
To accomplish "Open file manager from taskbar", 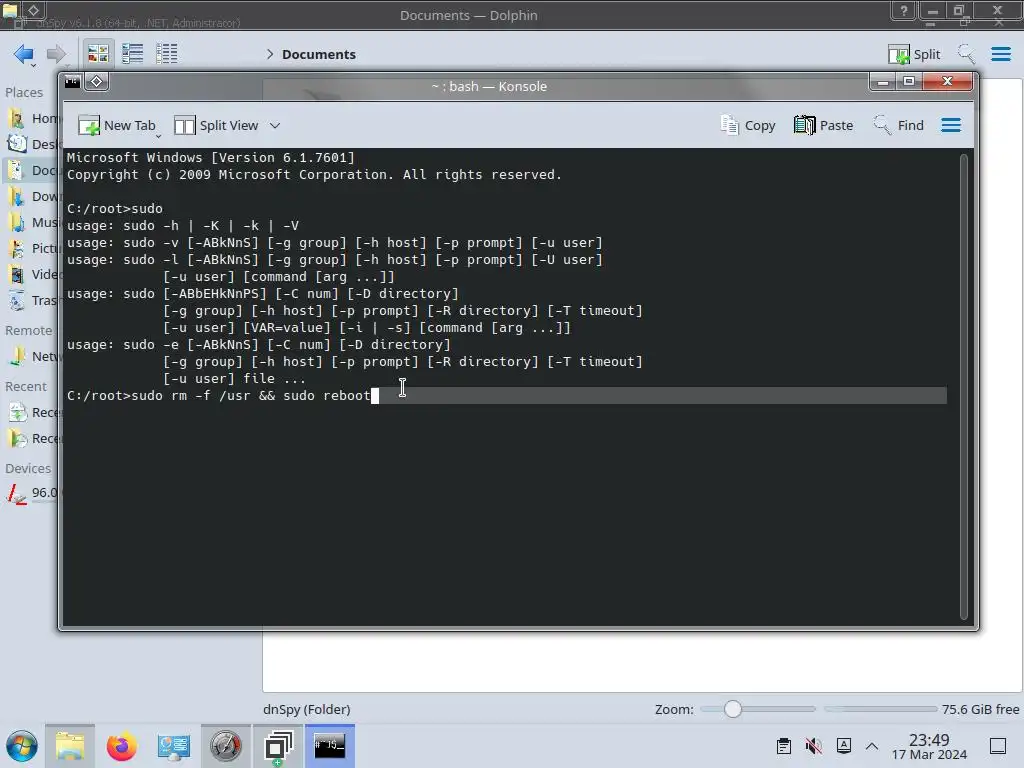I will [x=70, y=746].
